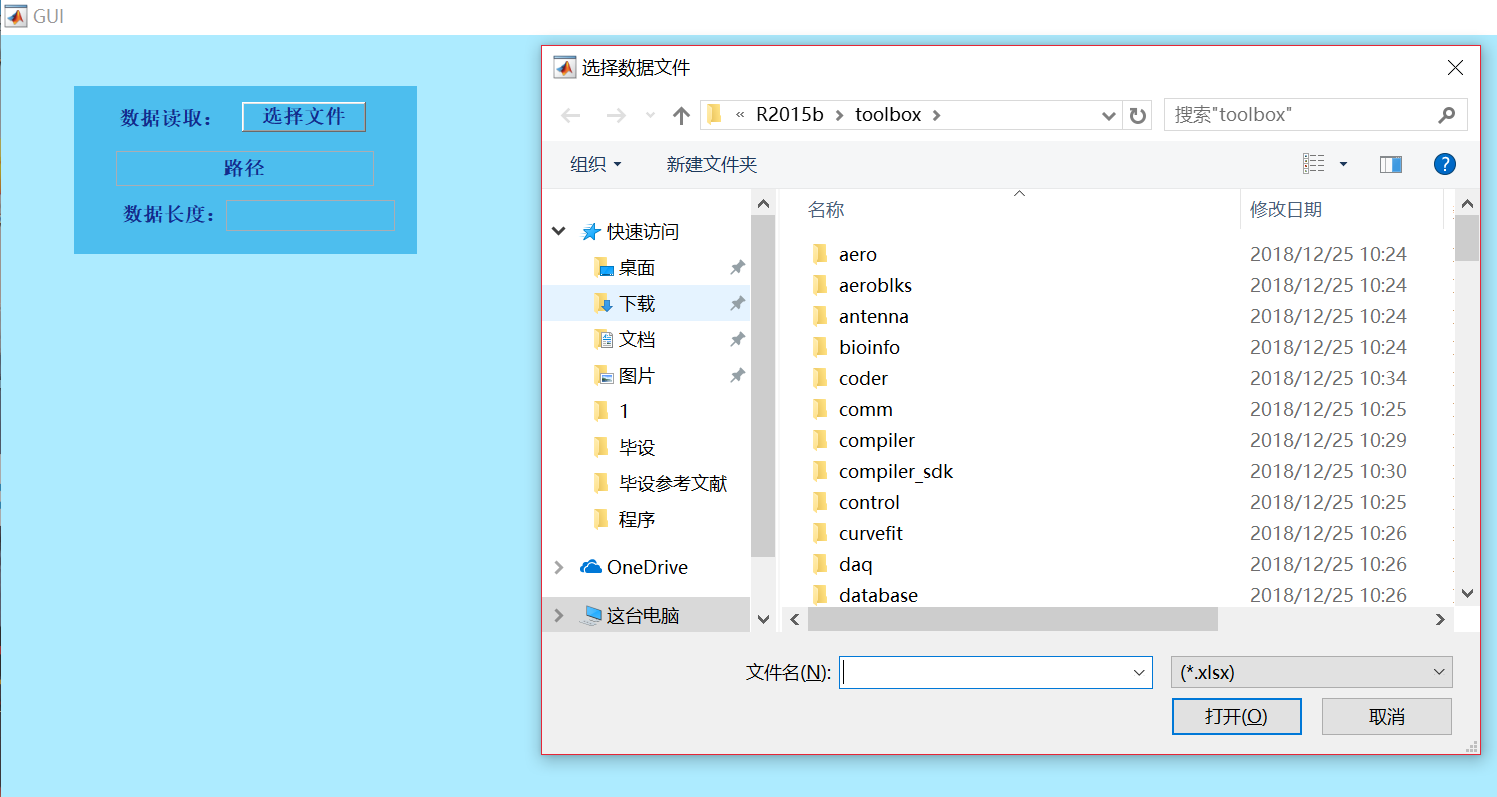
Task: Click 新建文件夹 to create a folder
Action: (712, 164)
